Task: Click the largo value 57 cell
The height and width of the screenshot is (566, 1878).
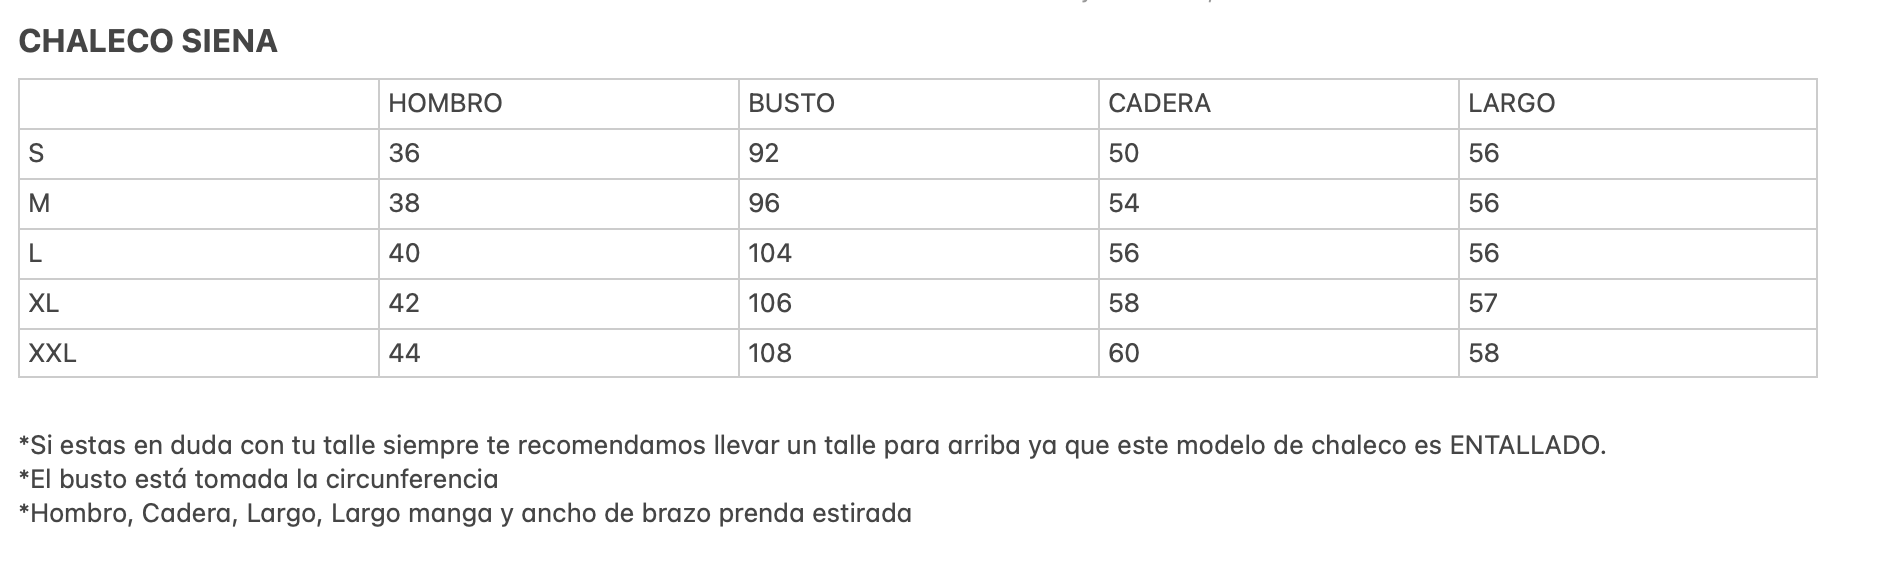Action: 1638,304
